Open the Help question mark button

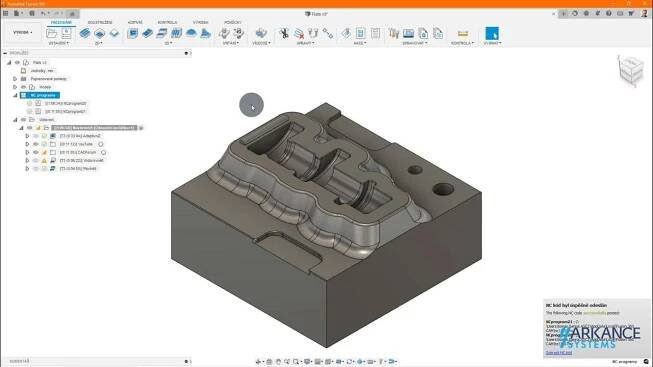[x=609, y=14]
